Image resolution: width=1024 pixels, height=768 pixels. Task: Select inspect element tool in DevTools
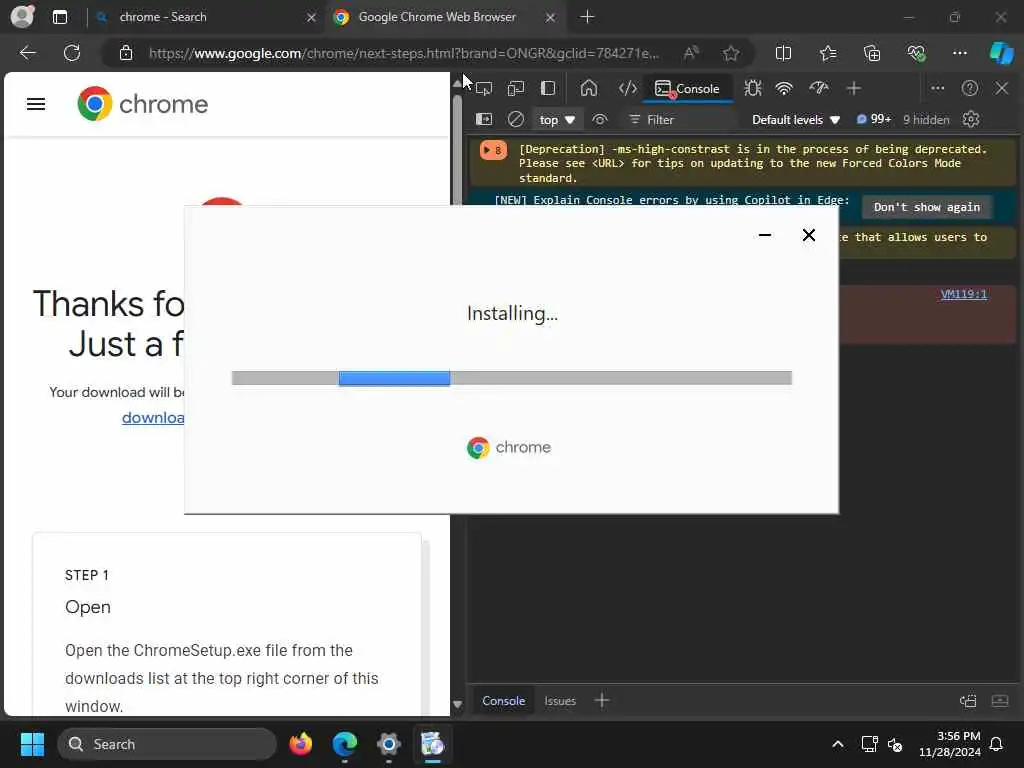coord(484,88)
